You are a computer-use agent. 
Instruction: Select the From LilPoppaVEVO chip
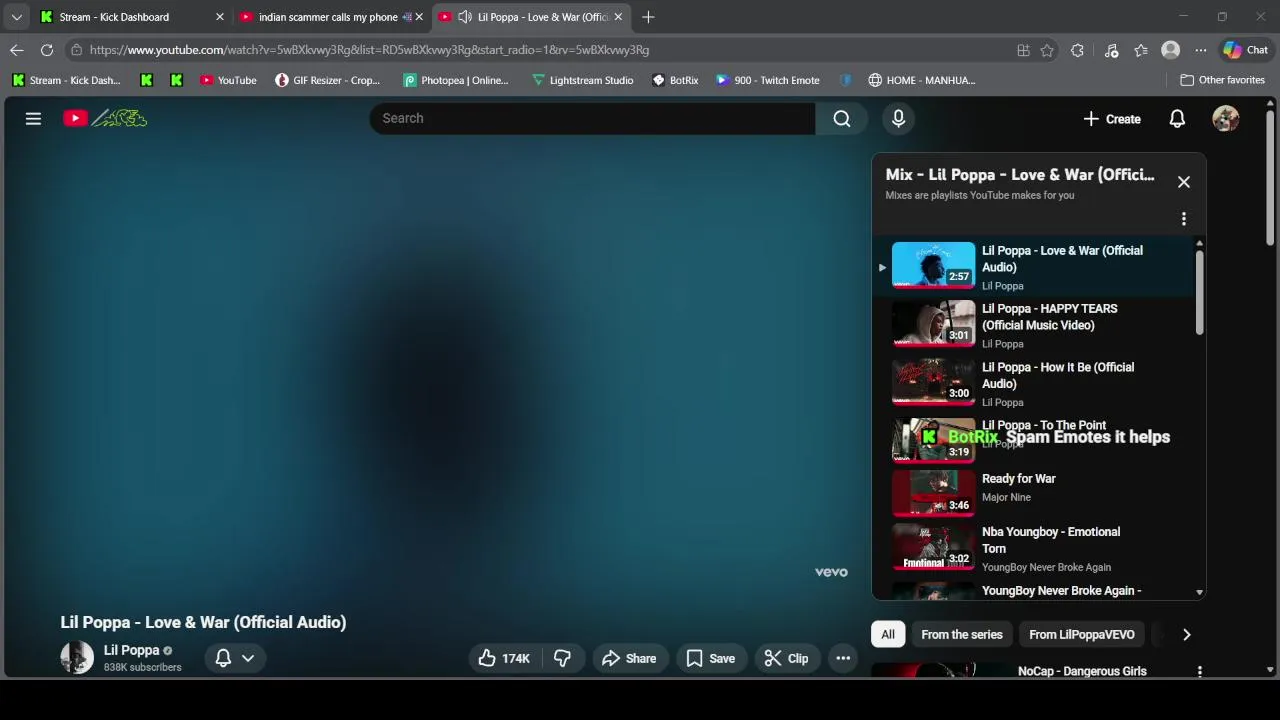tap(1082, 634)
